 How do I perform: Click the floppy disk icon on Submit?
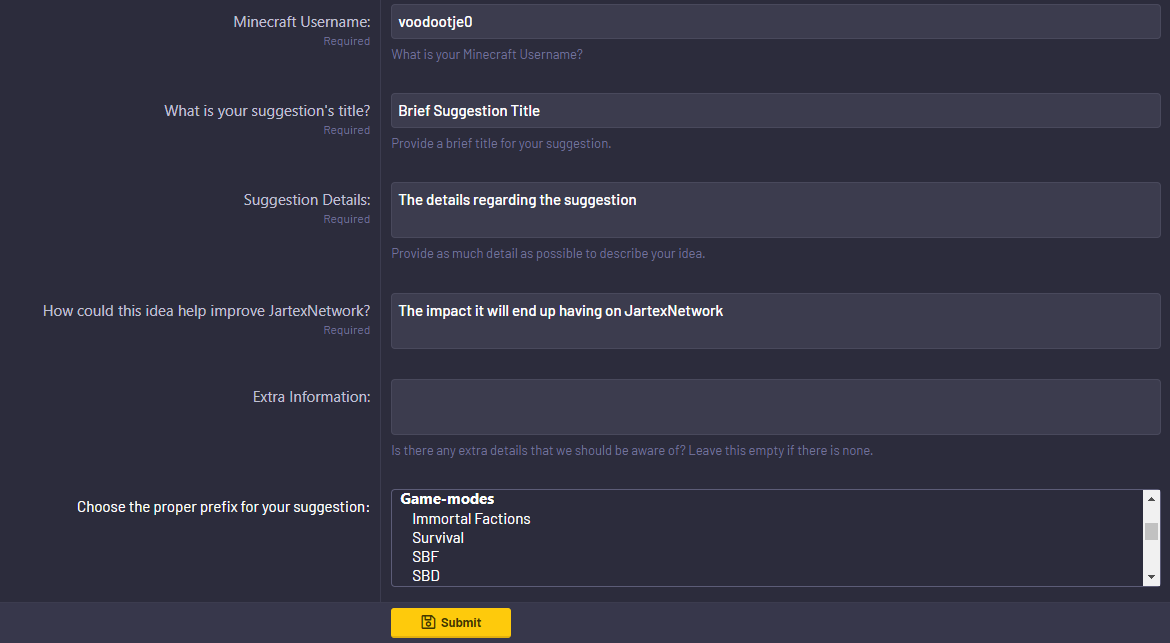coord(428,622)
